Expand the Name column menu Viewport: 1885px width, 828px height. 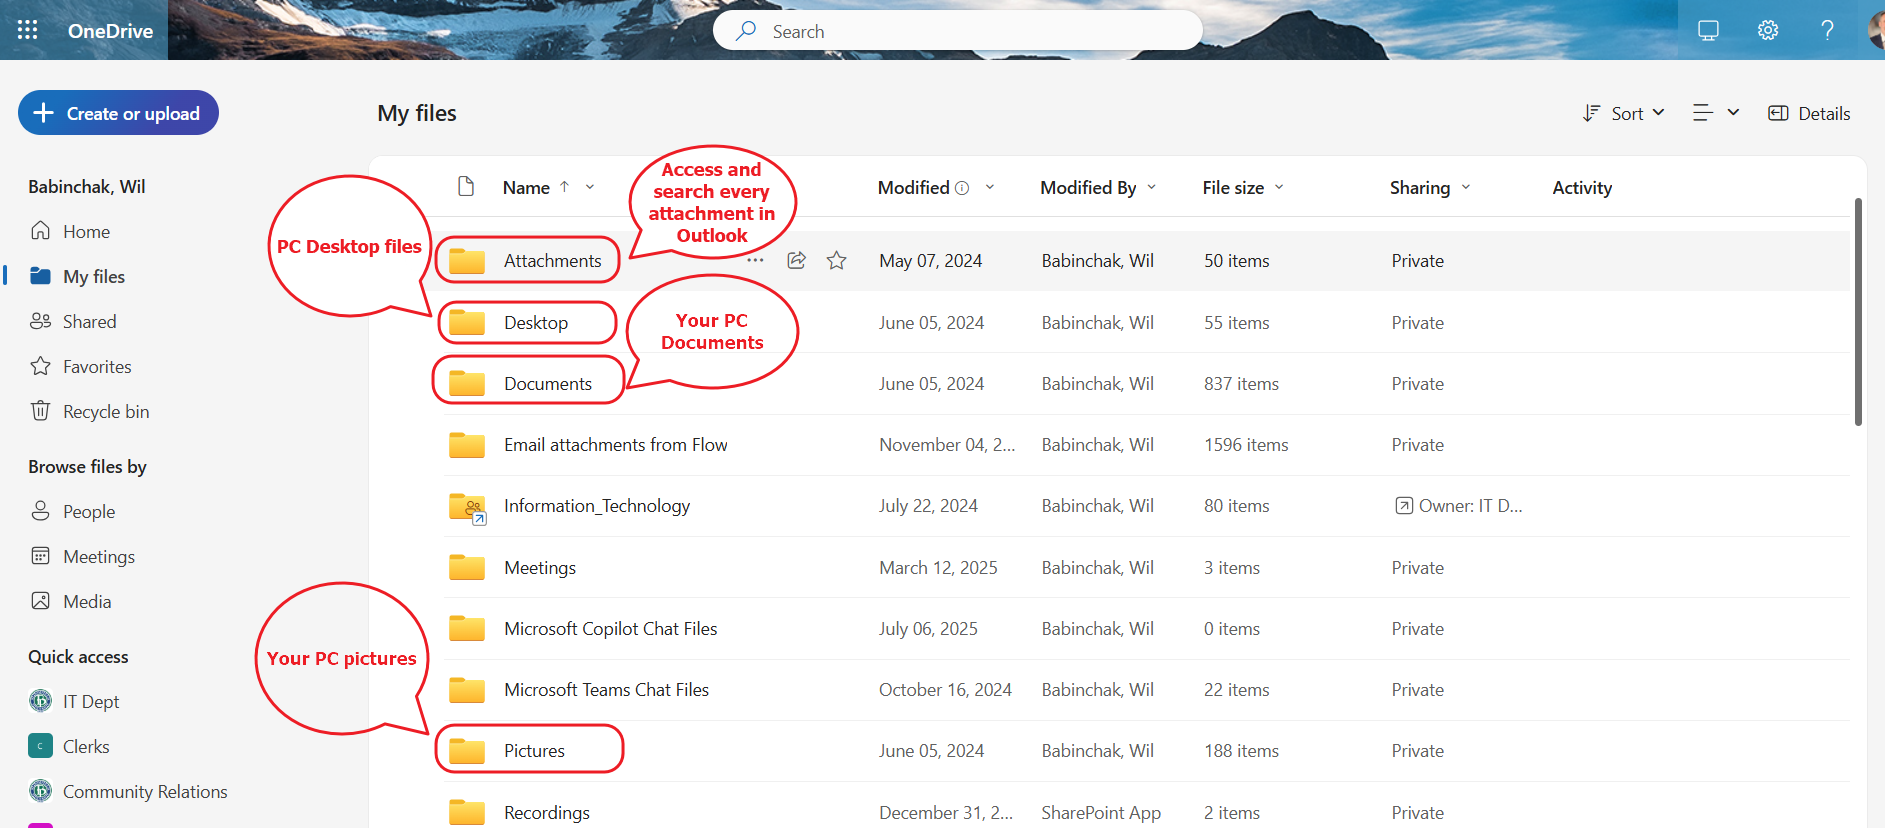[590, 187]
